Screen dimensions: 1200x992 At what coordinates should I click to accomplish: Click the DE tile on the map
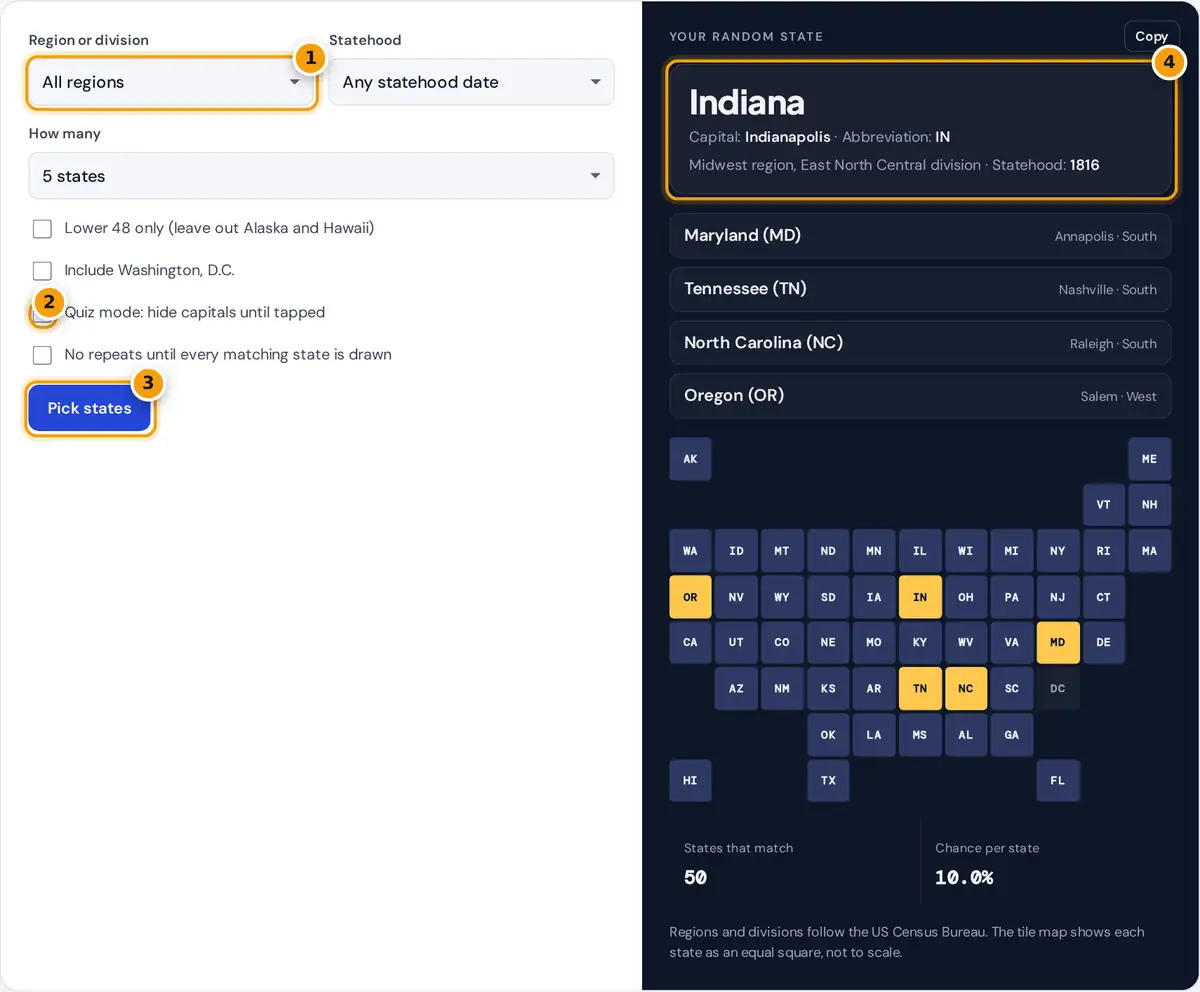click(1103, 642)
